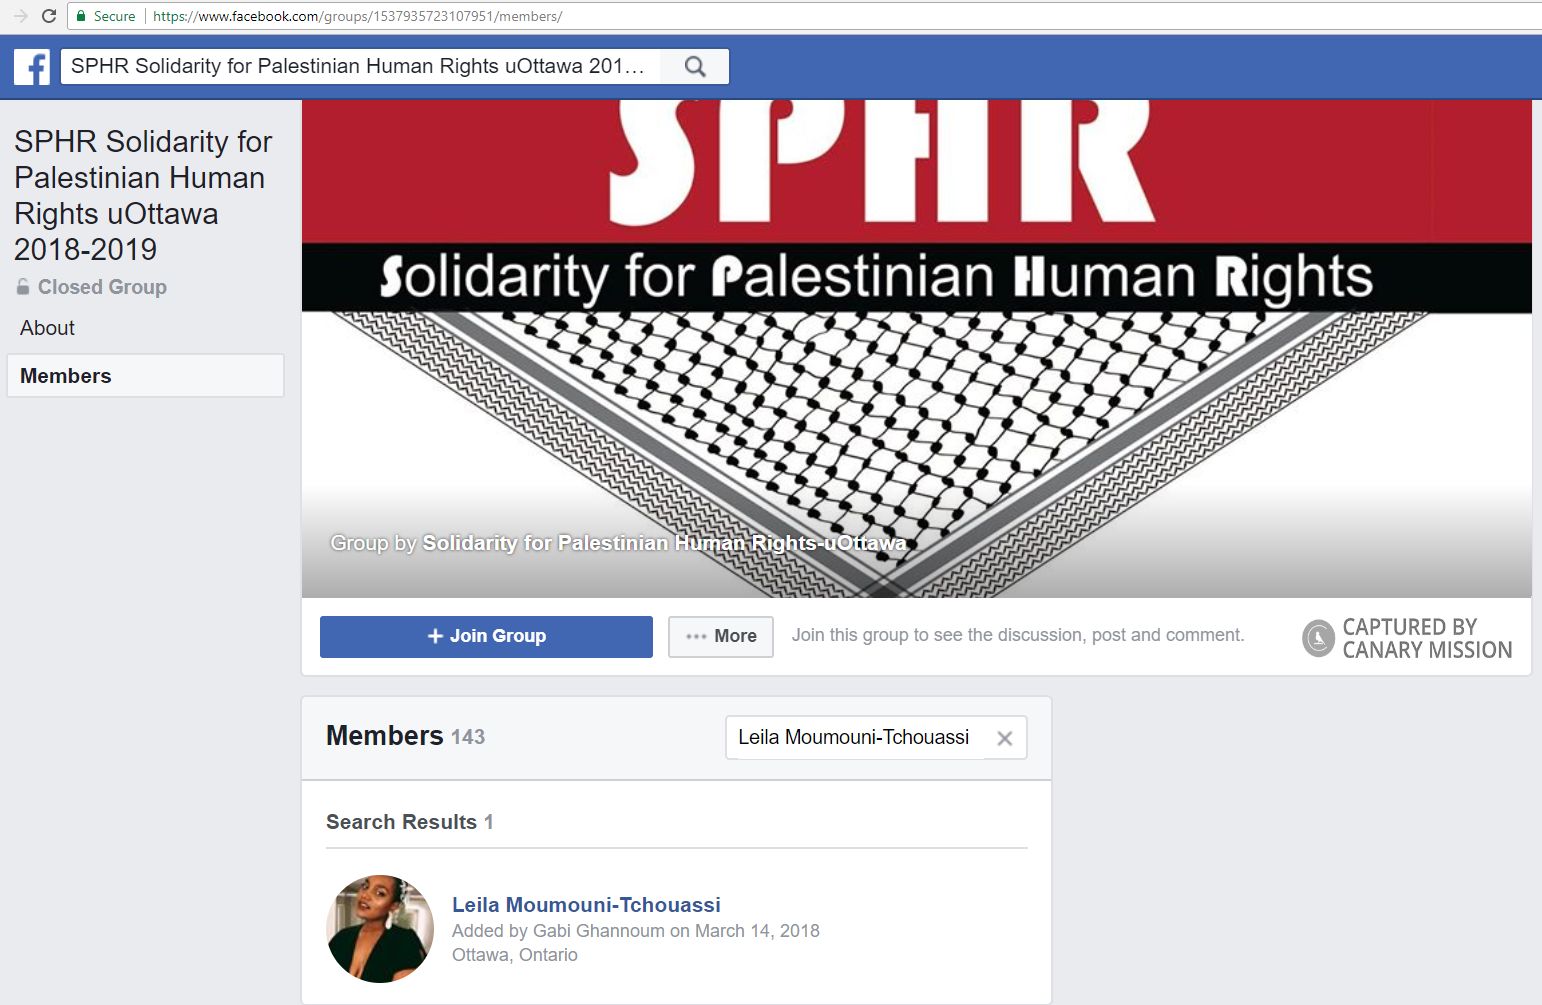
Task: Click the Find a member search field
Action: coord(859,738)
